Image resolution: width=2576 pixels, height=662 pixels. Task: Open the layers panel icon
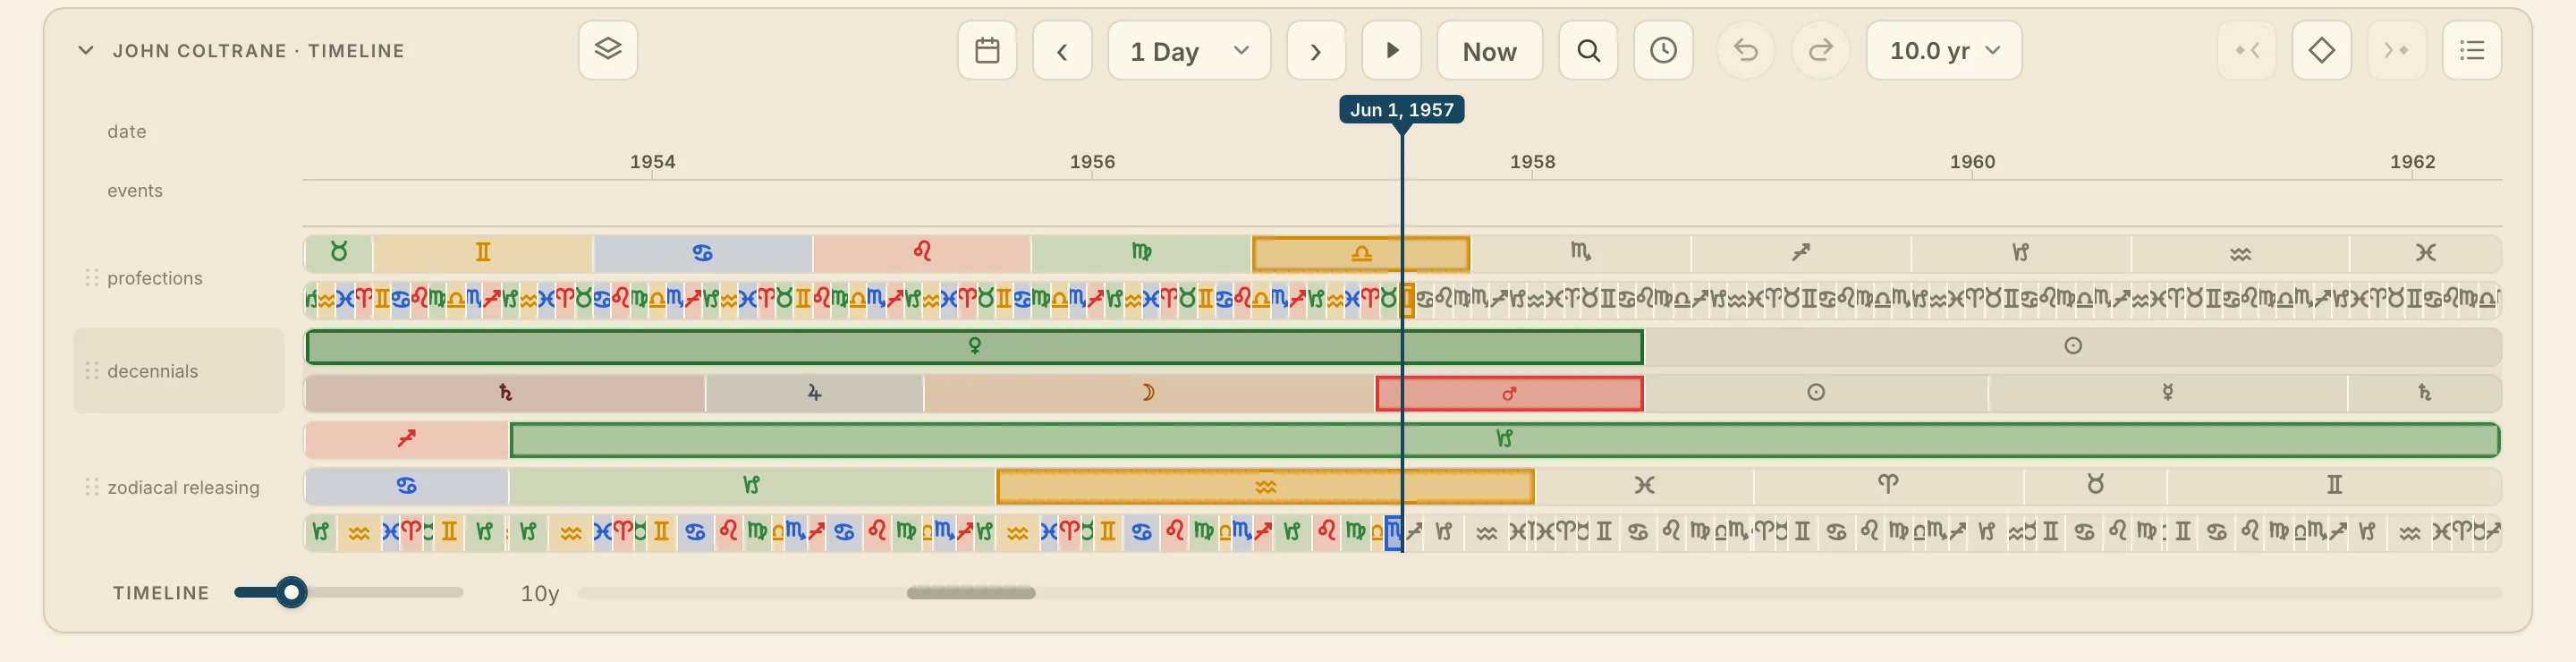coord(608,50)
